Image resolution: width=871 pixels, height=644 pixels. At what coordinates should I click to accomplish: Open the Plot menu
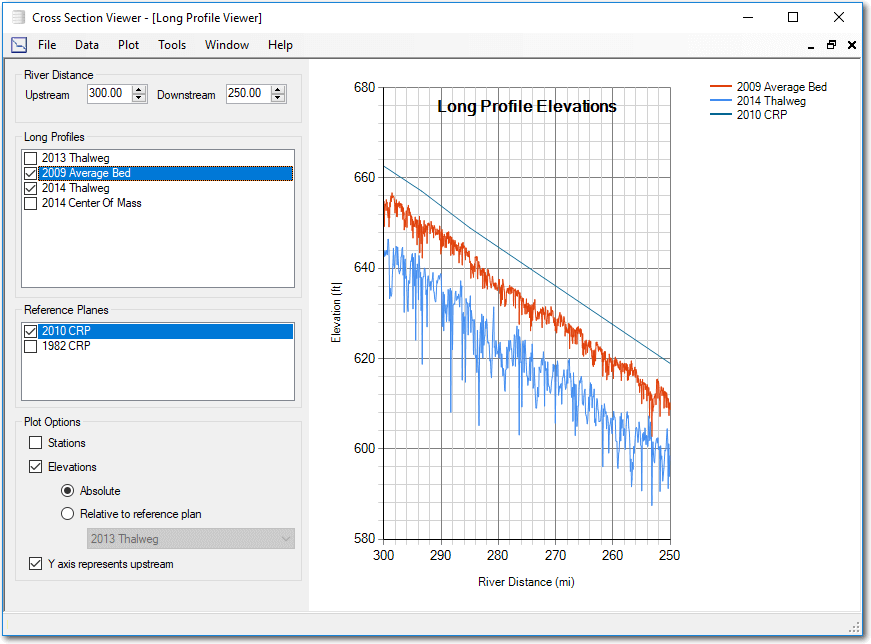pos(128,44)
